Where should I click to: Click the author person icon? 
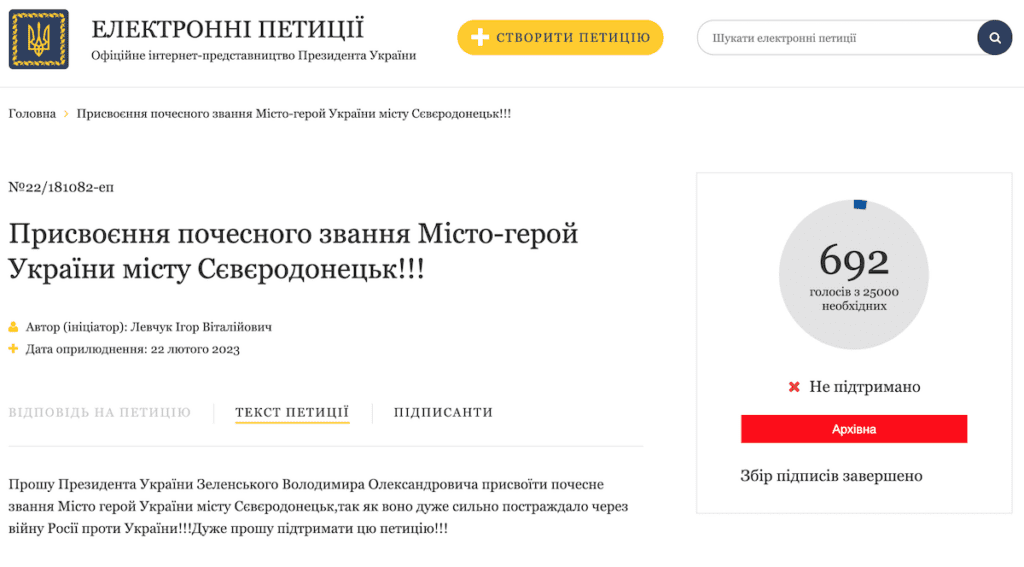[x=13, y=327]
